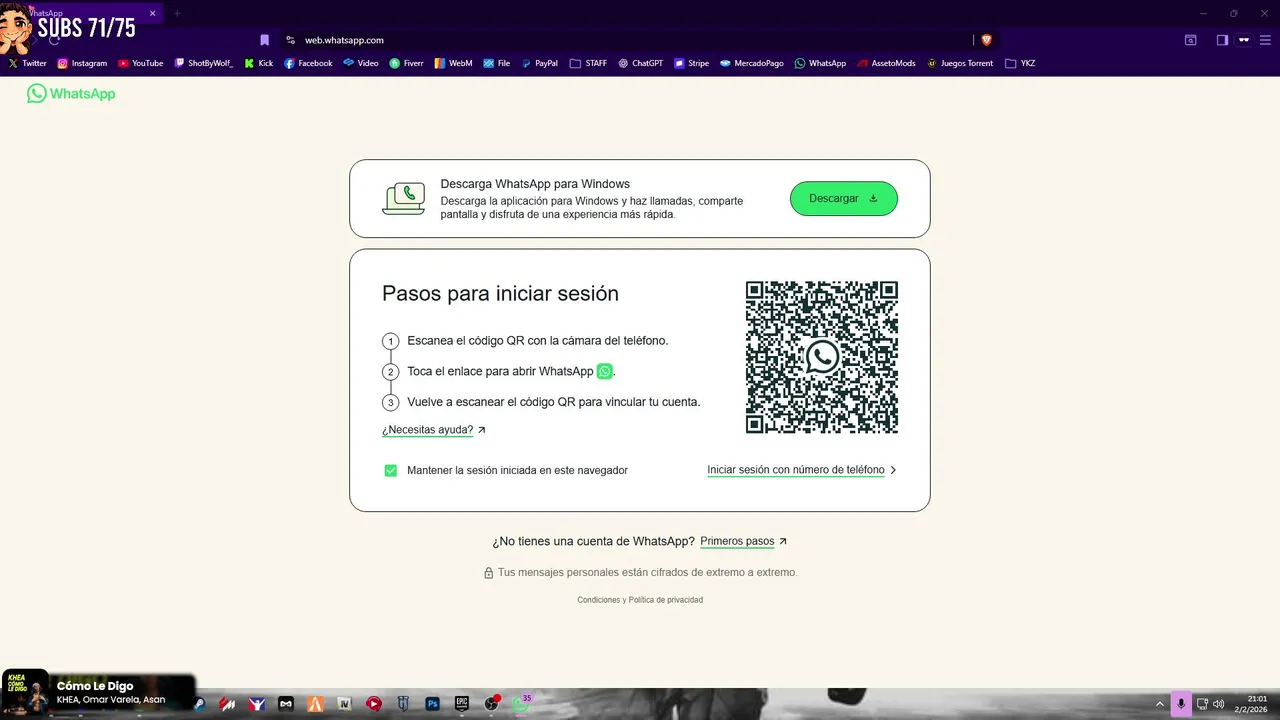The width and height of the screenshot is (1280, 720).
Task: Open the blue shield app in taskbar
Action: [403, 704]
